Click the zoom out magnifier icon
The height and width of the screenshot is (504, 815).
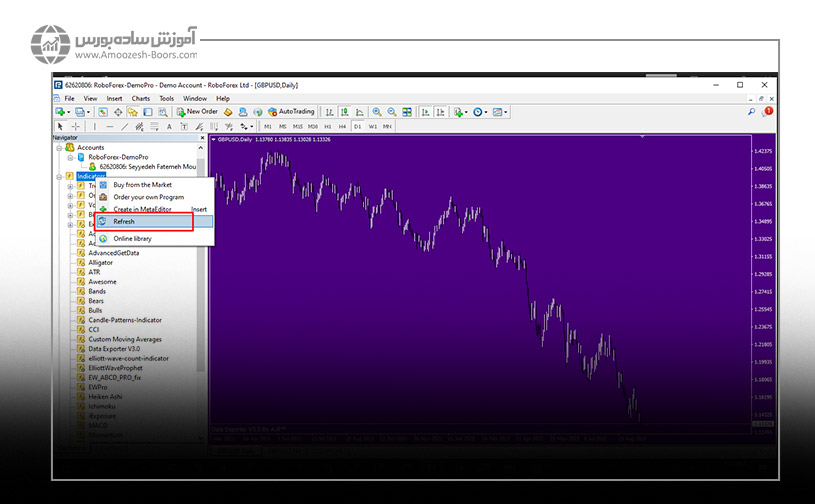click(x=392, y=112)
